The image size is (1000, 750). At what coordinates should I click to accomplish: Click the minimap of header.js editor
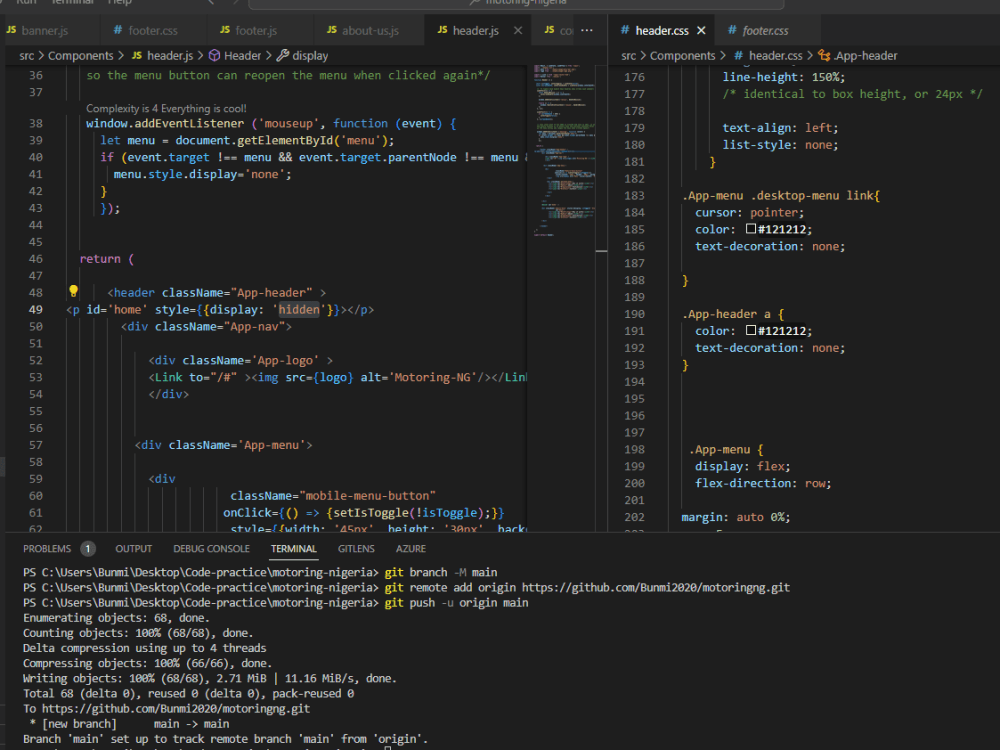(563, 150)
